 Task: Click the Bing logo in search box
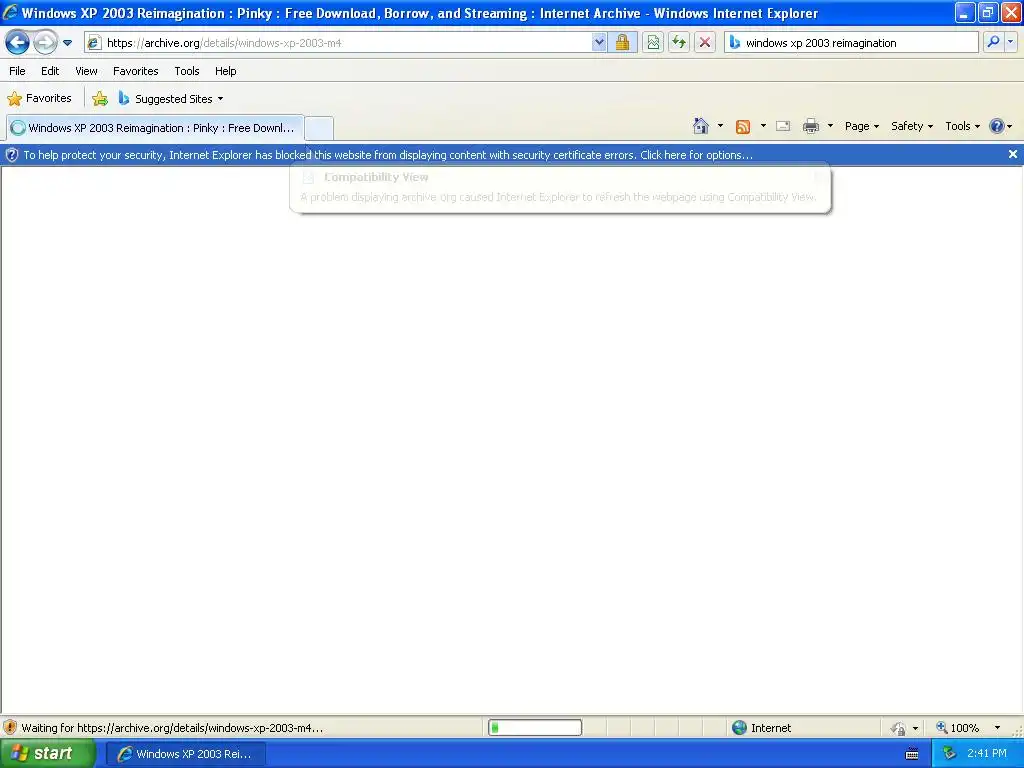click(x=735, y=43)
